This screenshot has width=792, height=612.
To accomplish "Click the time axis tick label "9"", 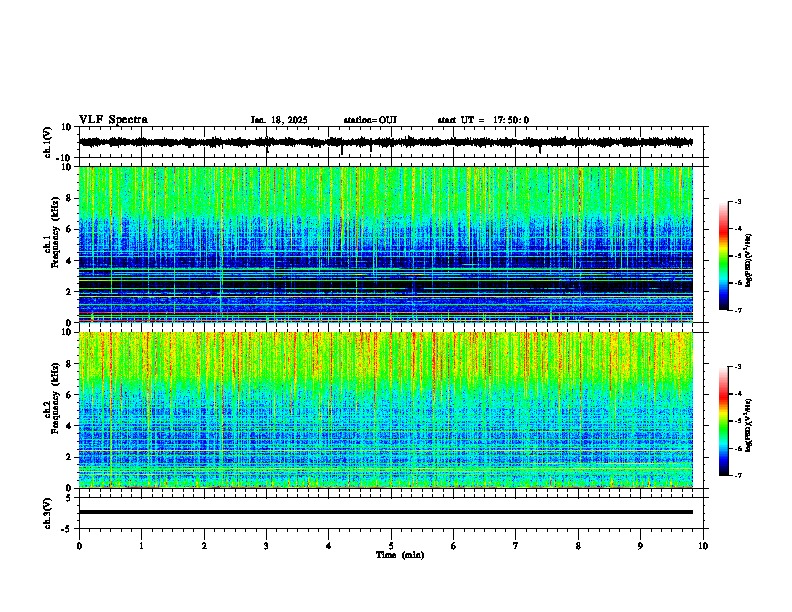I will pos(640,546).
